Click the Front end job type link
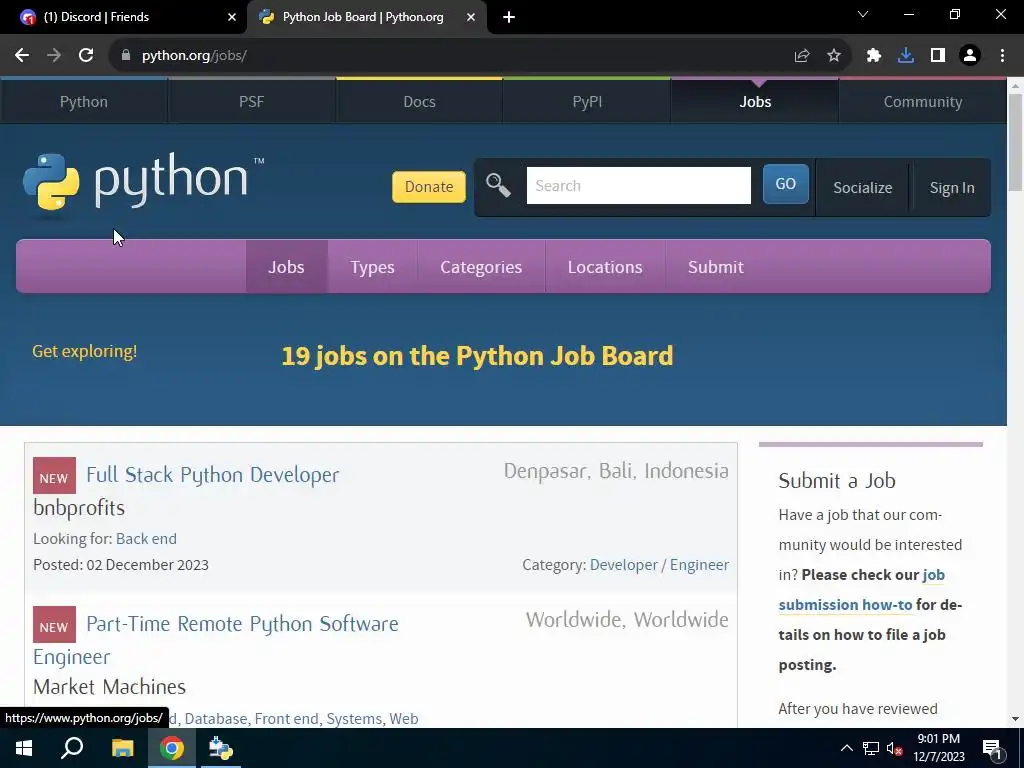 click(x=285, y=719)
